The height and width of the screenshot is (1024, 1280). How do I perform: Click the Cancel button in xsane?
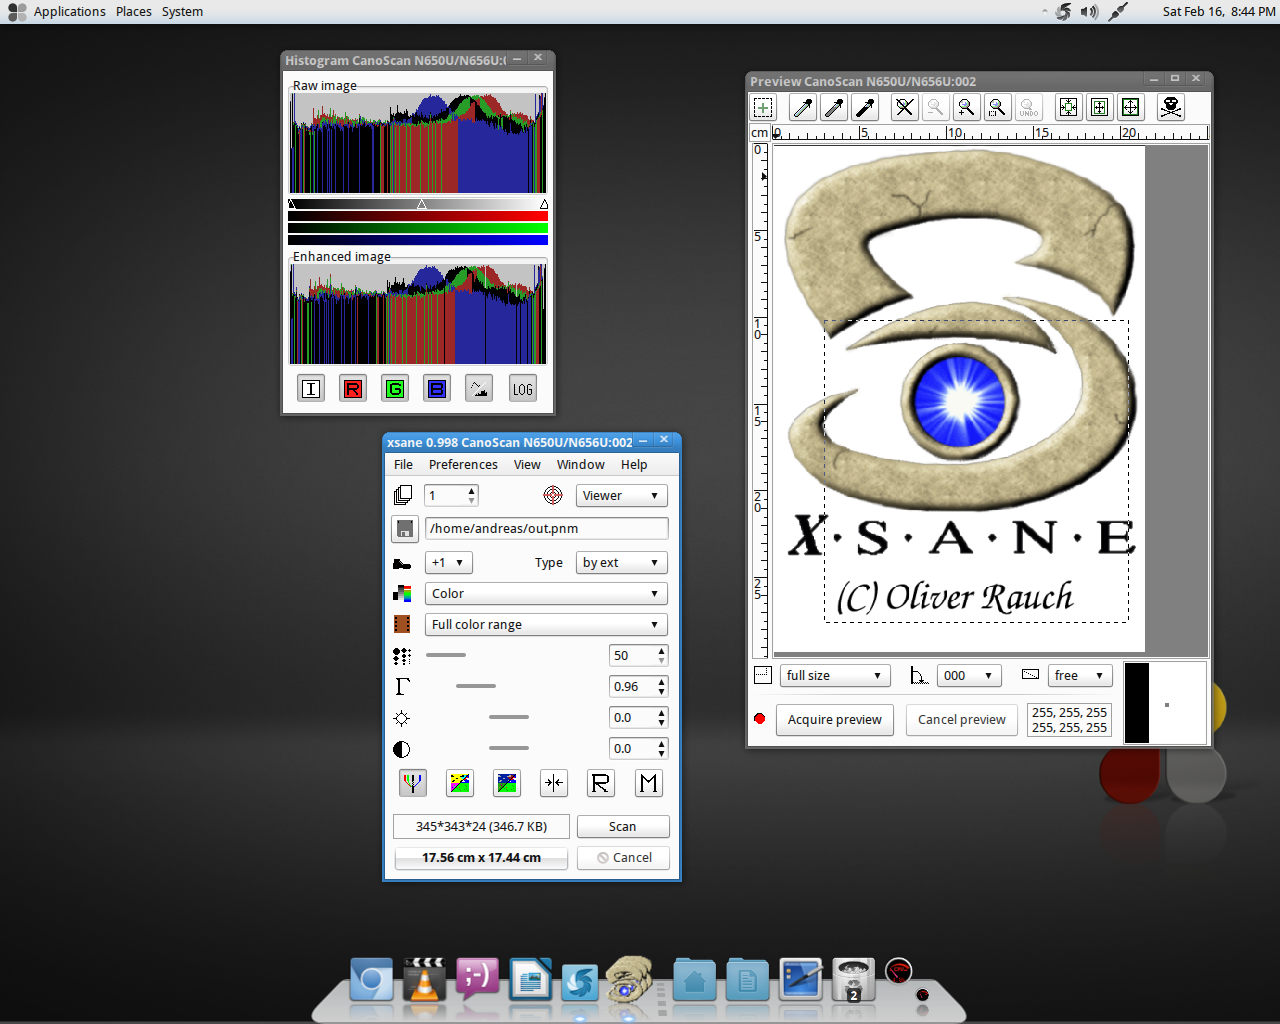(623, 858)
